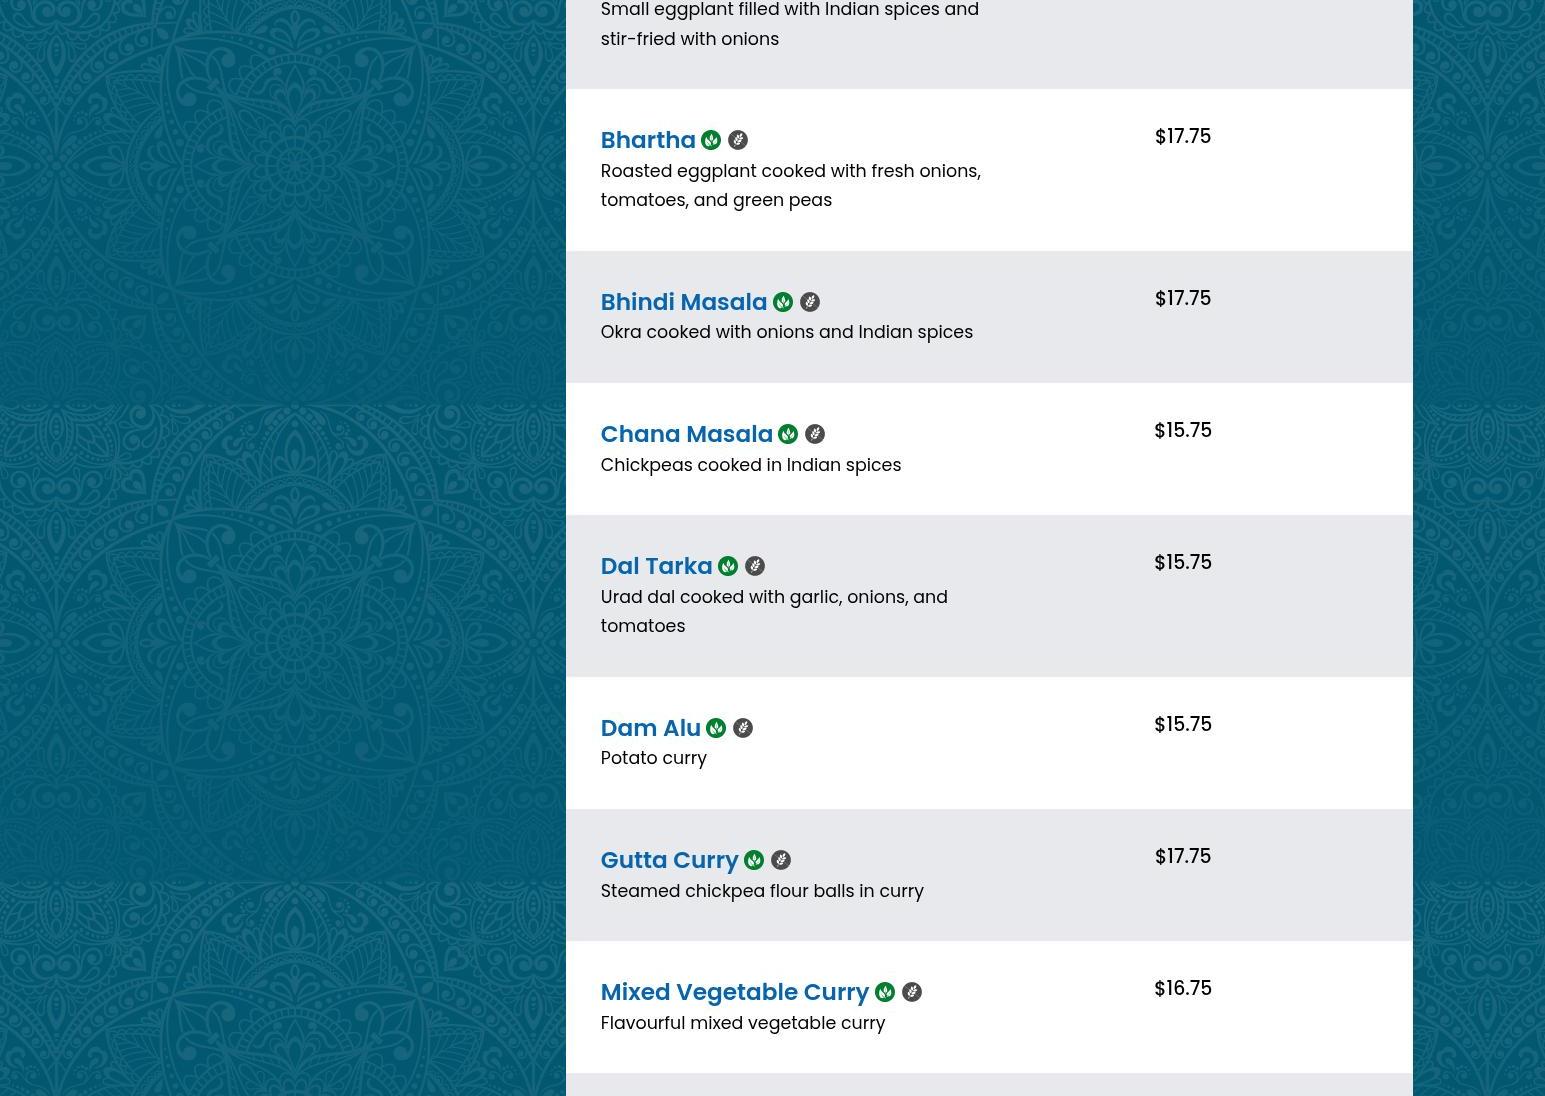
Task: Click the vegan icon next to Gutta Curry
Action: pyautogui.click(x=754, y=860)
